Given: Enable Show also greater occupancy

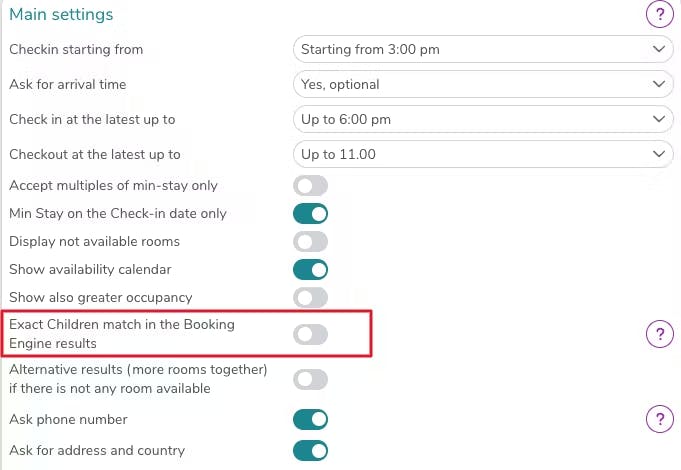Looking at the screenshot, I should click(x=310, y=297).
